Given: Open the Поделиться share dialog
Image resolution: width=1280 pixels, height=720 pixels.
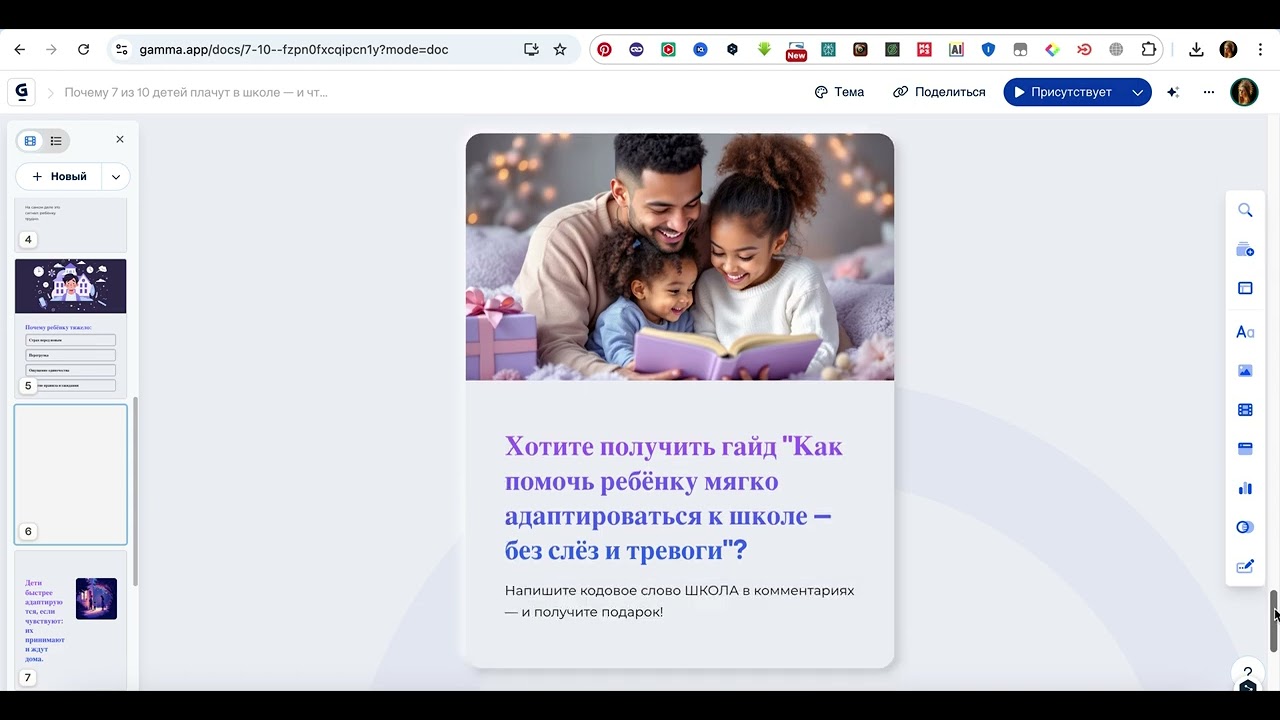Looking at the screenshot, I should point(939,92).
